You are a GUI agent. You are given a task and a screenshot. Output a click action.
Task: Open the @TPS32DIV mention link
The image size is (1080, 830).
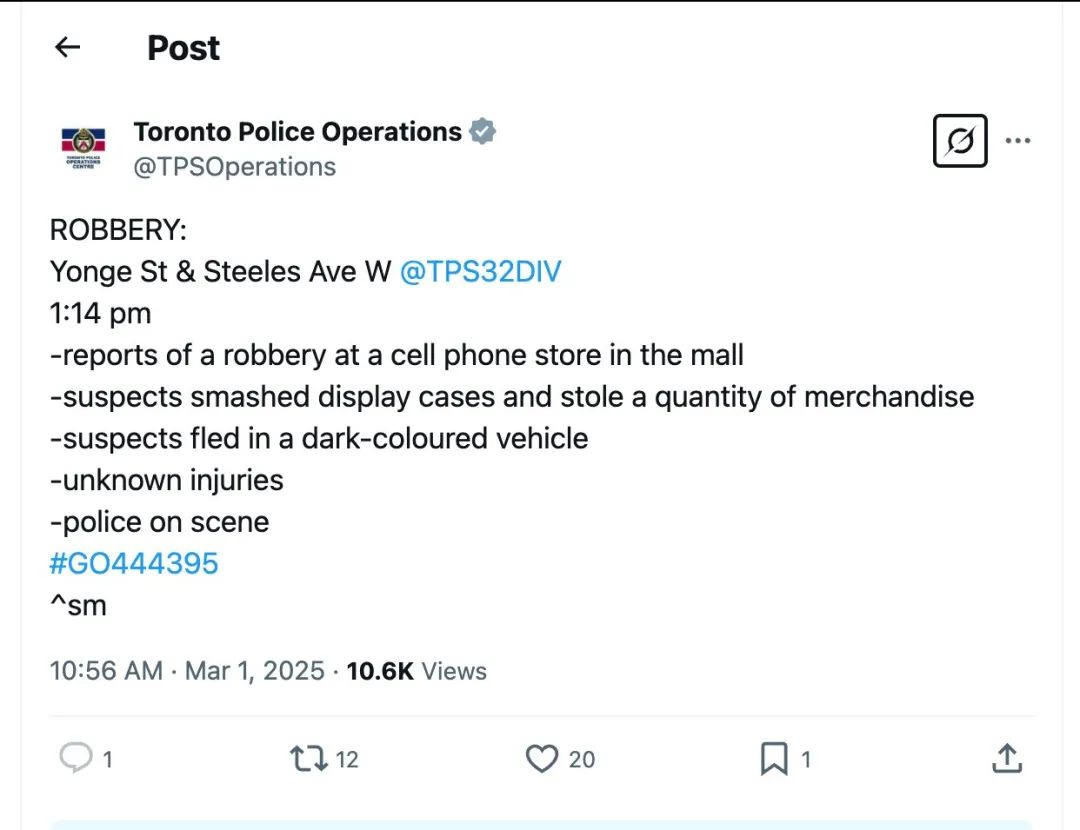481,271
